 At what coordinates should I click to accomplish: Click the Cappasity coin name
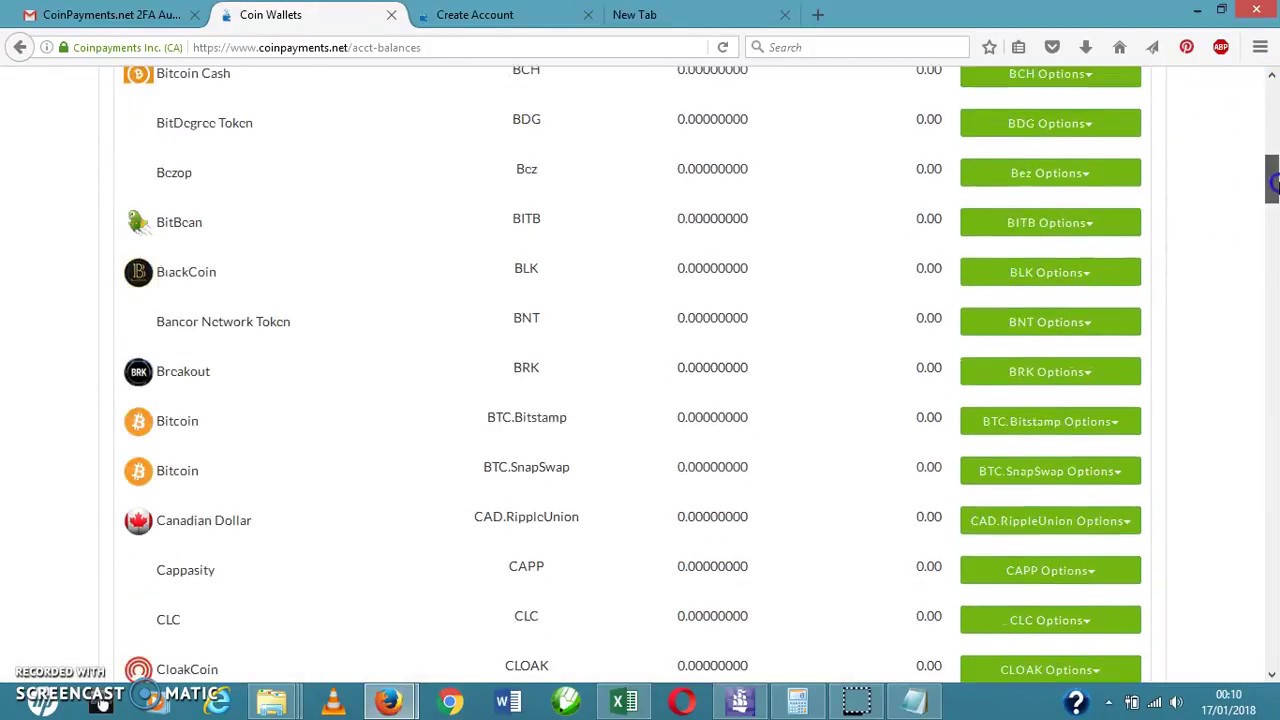[185, 570]
